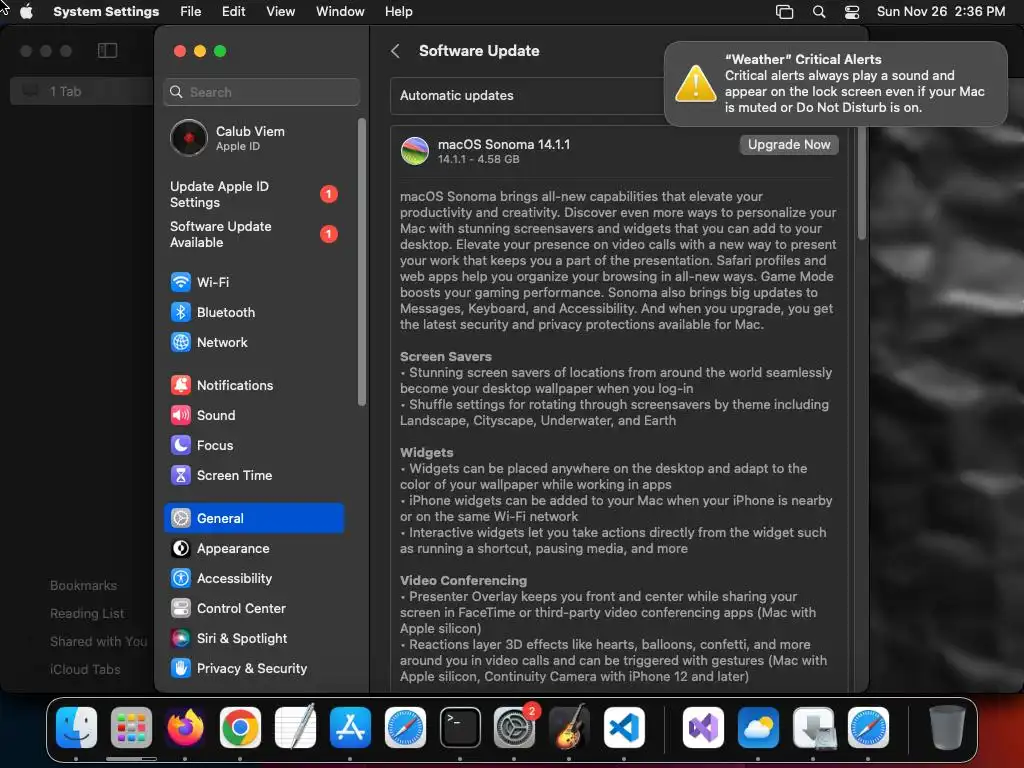Click the sidebar Search field
The height and width of the screenshot is (768, 1024).
[x=261, y=92]
